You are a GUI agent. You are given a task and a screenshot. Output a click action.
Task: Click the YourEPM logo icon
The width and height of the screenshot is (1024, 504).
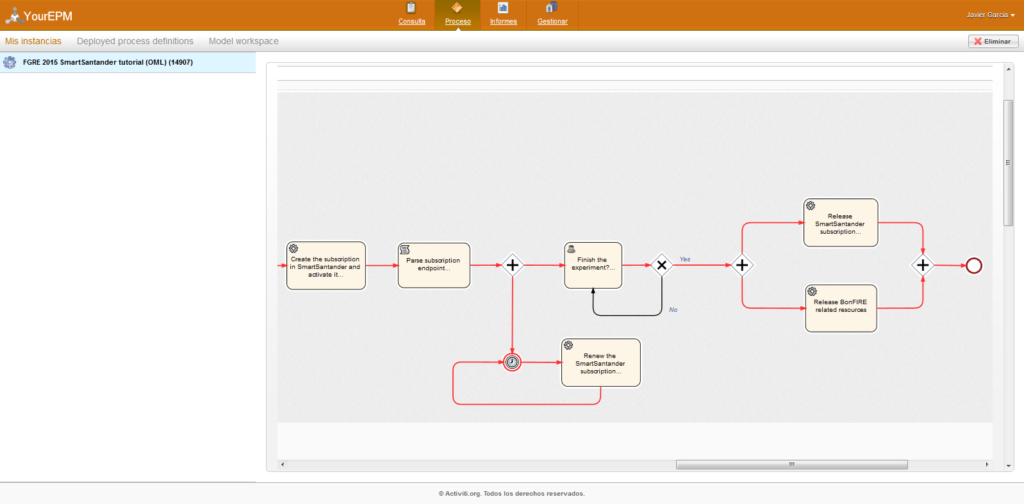[x=12, y=15]
